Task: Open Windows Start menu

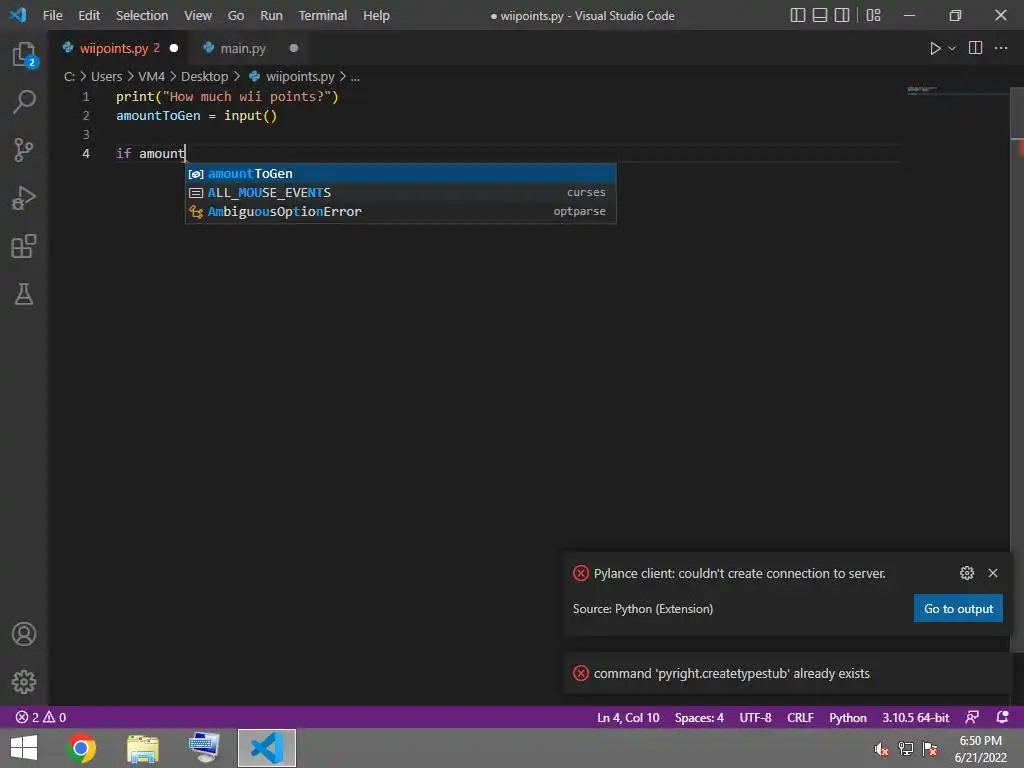Action: click(24, 748)
